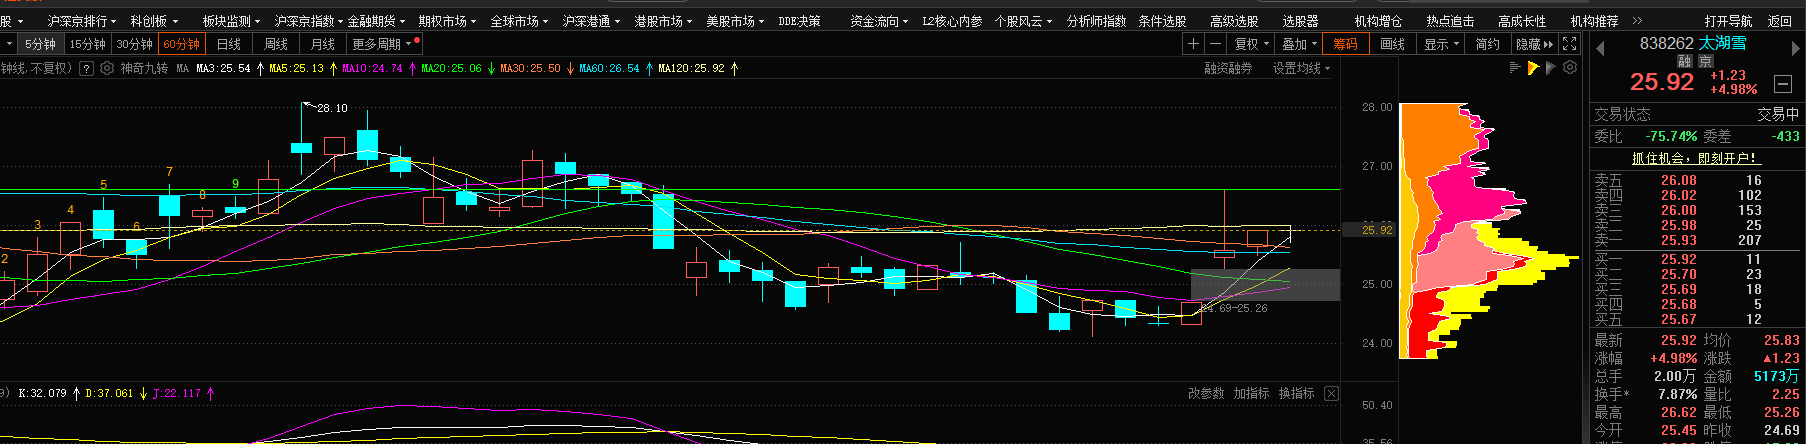The image size is (1806, 444).
Task: Click 打开导航 button
Action: (1729, 20)
